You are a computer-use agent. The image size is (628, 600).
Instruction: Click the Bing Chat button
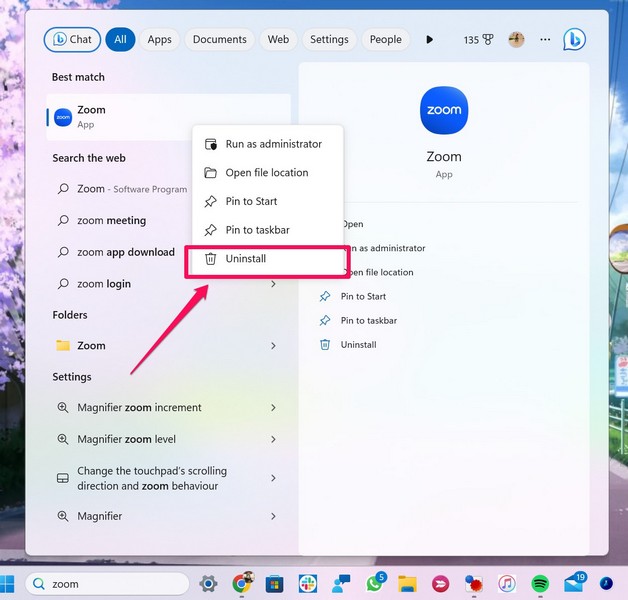70,40
